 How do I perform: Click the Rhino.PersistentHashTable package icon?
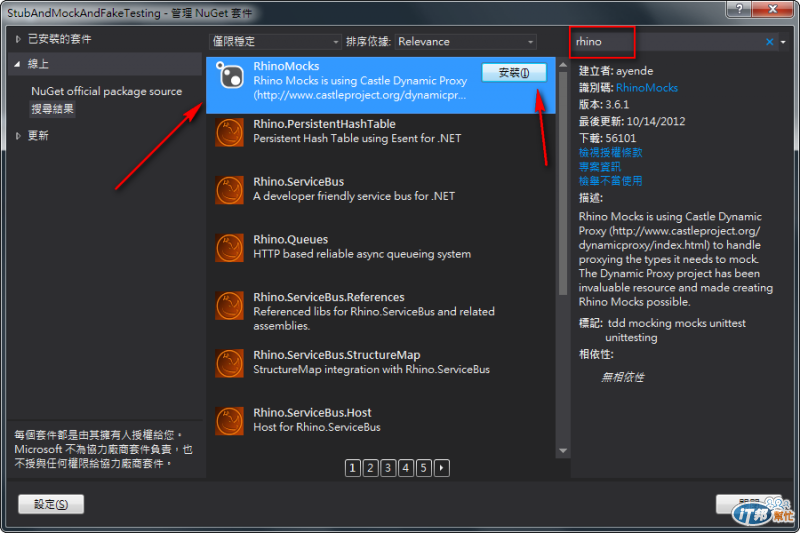pos(229,133)
